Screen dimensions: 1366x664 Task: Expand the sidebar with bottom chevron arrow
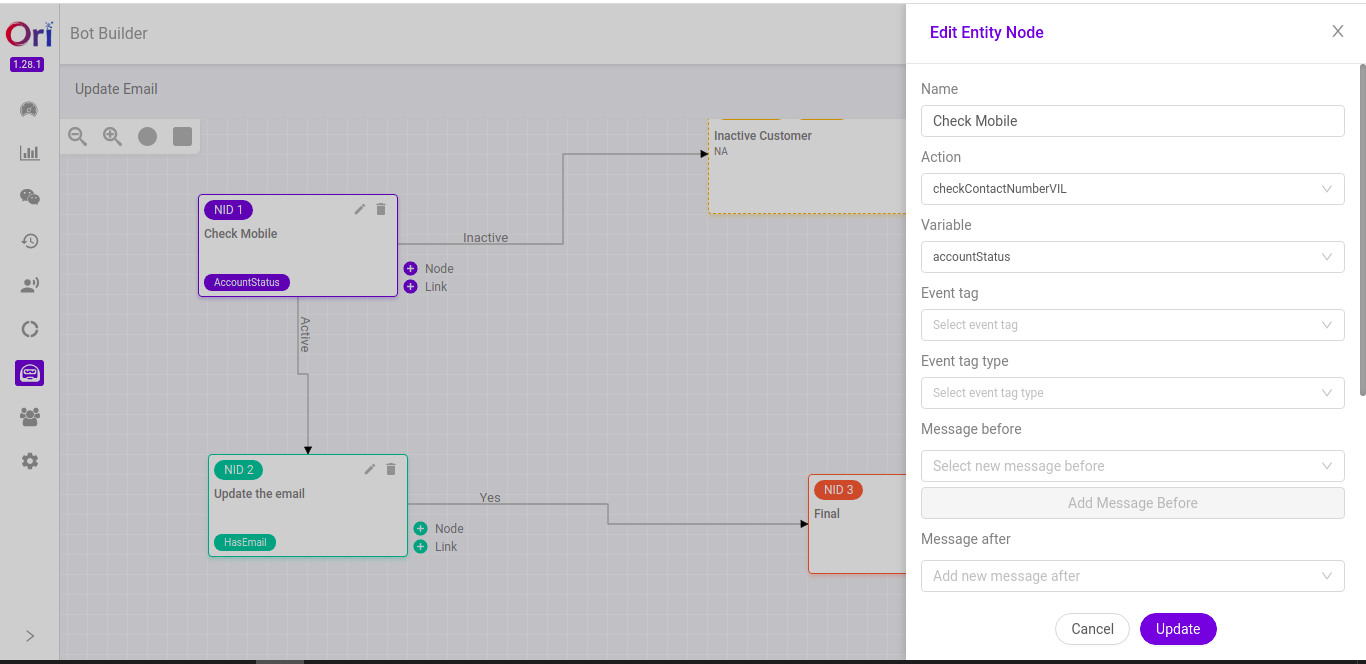[30, 636]
